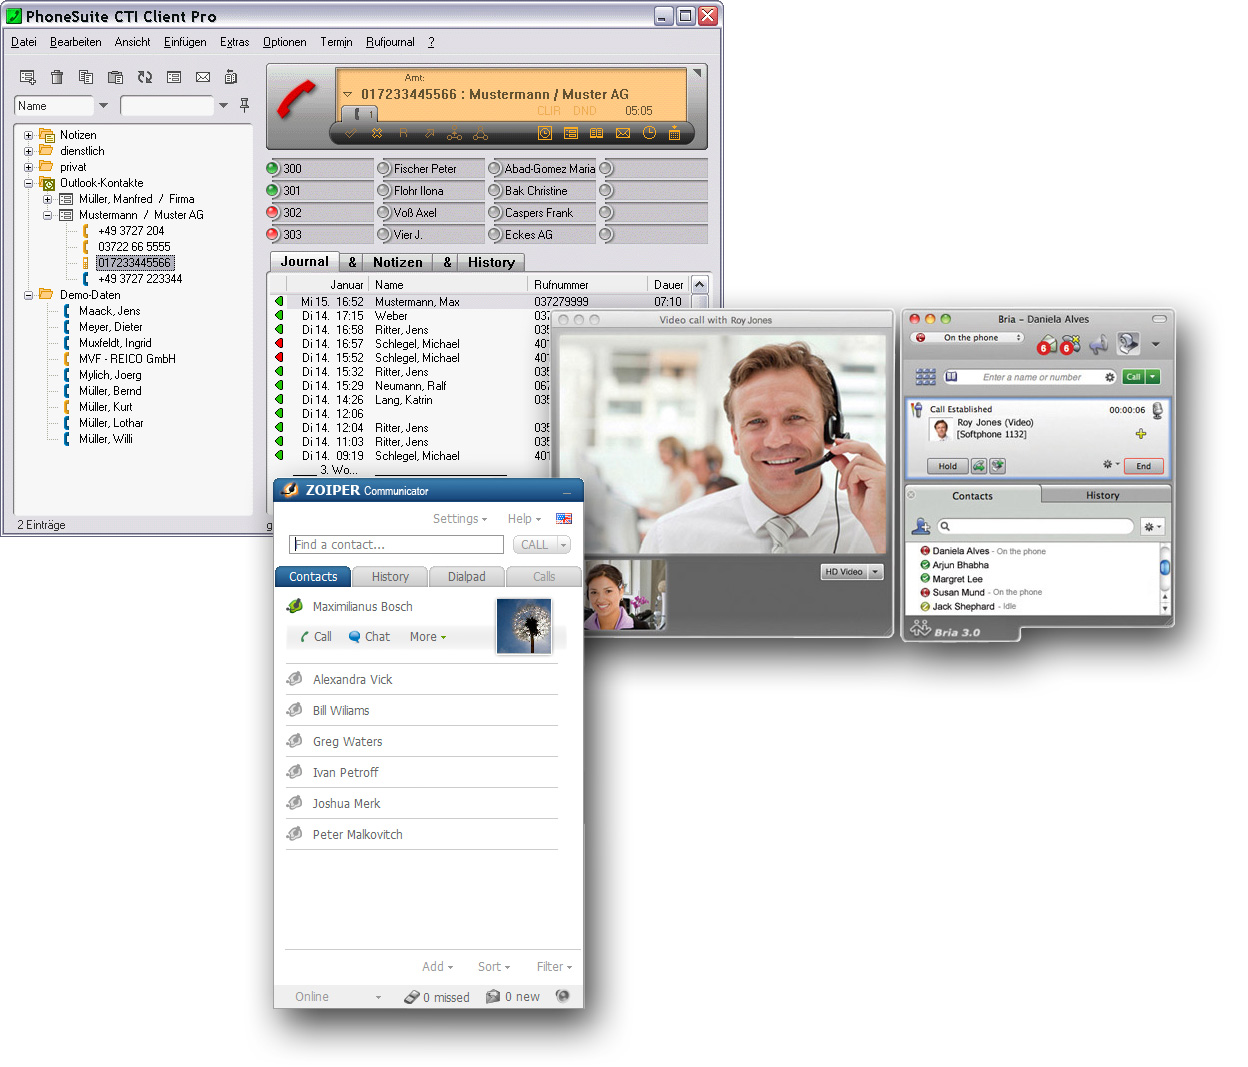Click the Bria add contact icon
The height and width of the screenshot is (1067, 1248).
(921, 526)
